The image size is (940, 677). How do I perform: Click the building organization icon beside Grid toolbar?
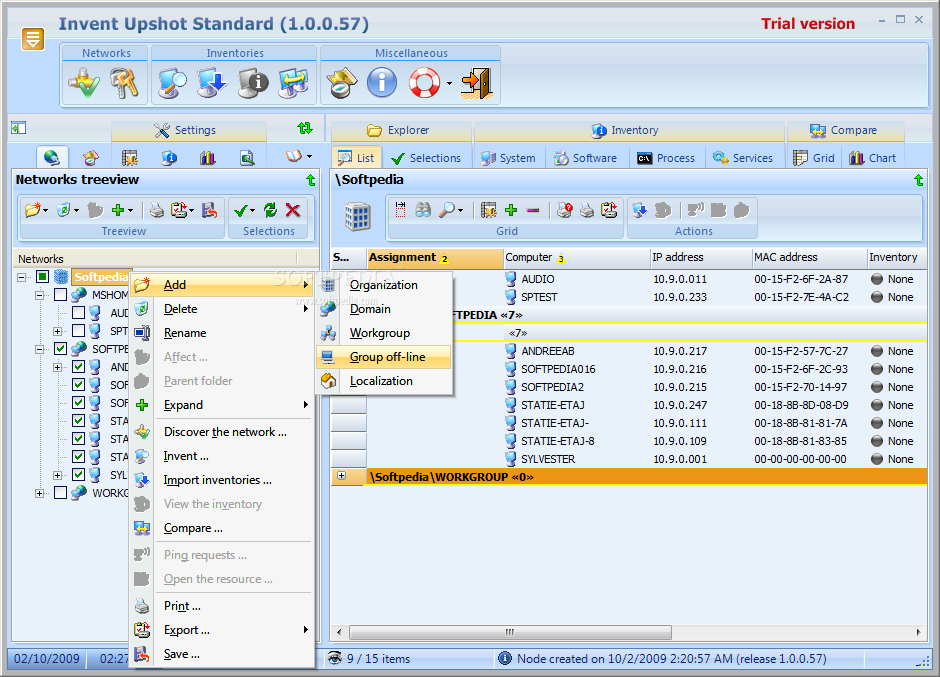[x=358, y=216]
